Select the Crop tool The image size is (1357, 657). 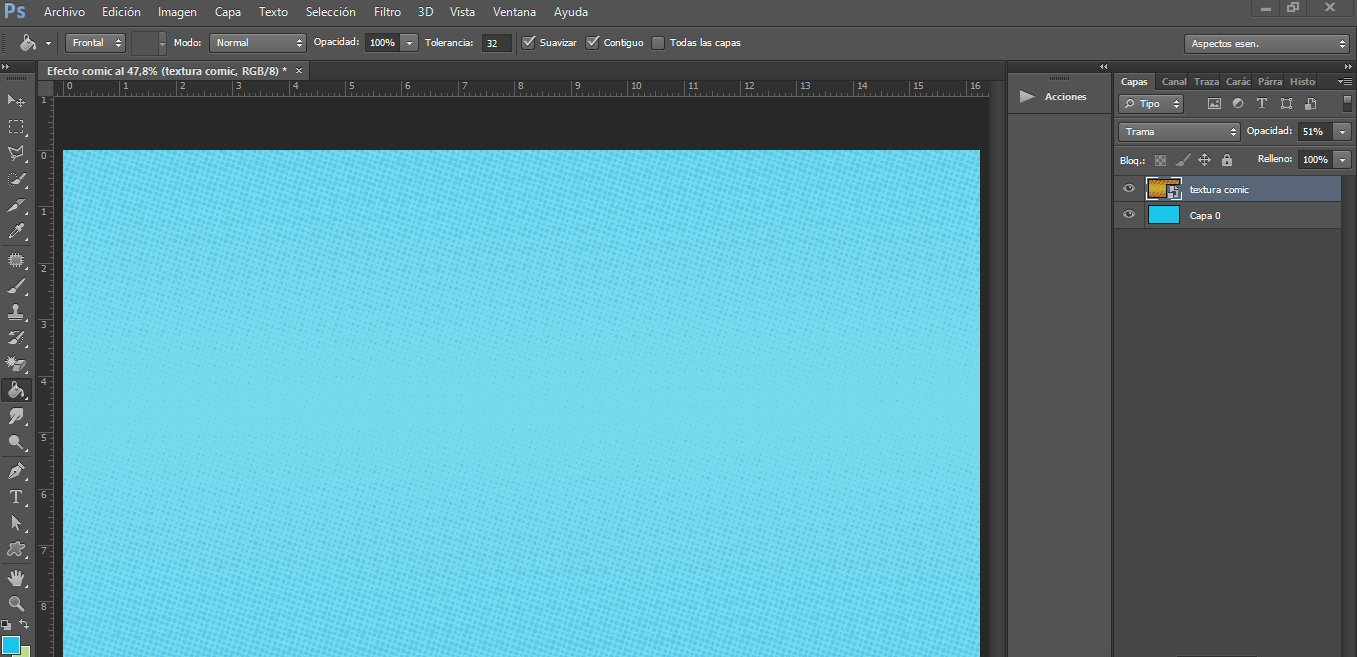(16, 205)
